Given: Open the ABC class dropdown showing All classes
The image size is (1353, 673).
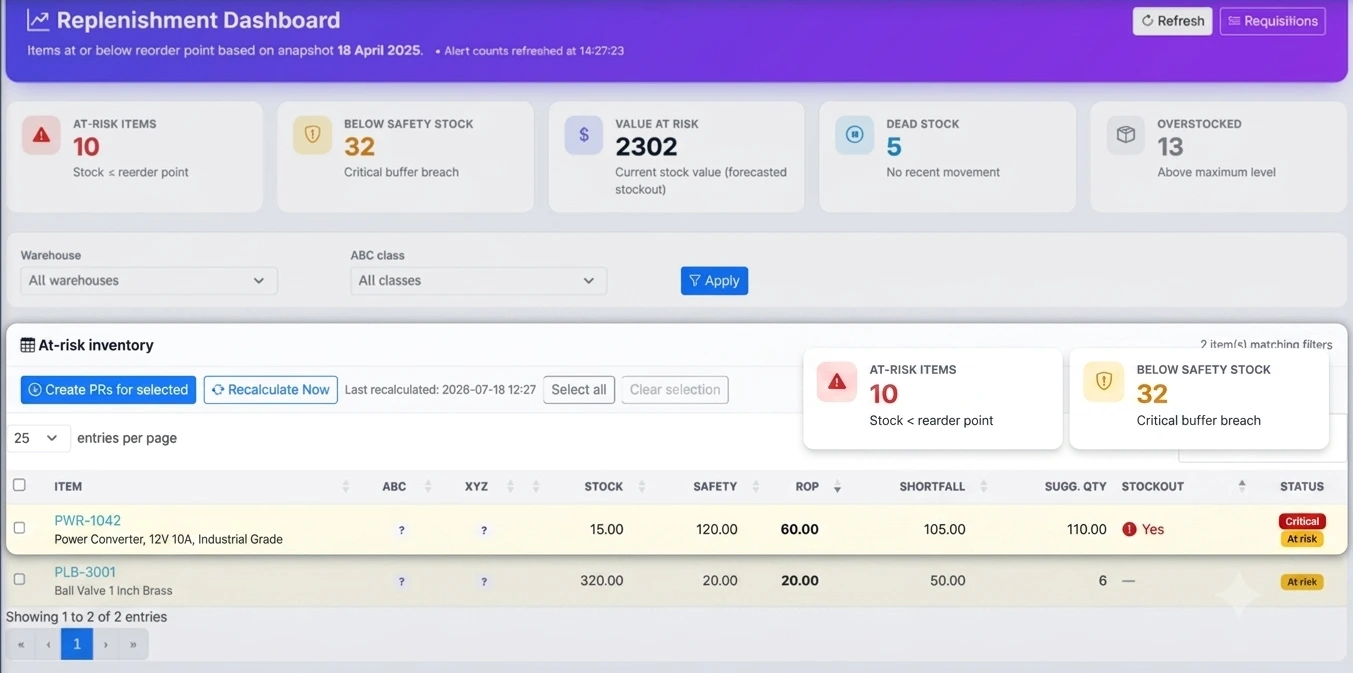Looking at the screenshot, I should point(479,281).
